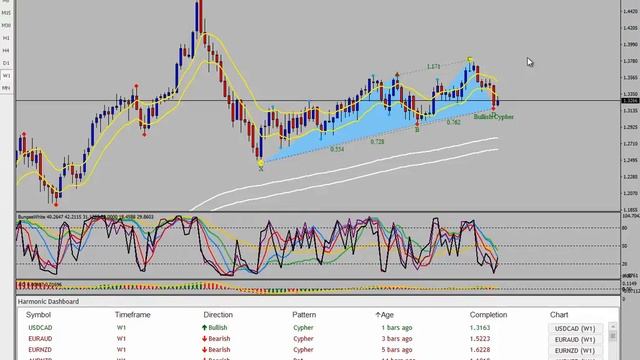The height and width of the screenshot is (360, 640).
Task: Click the red down arrow in EURNZD row
Action: point(204,350)
